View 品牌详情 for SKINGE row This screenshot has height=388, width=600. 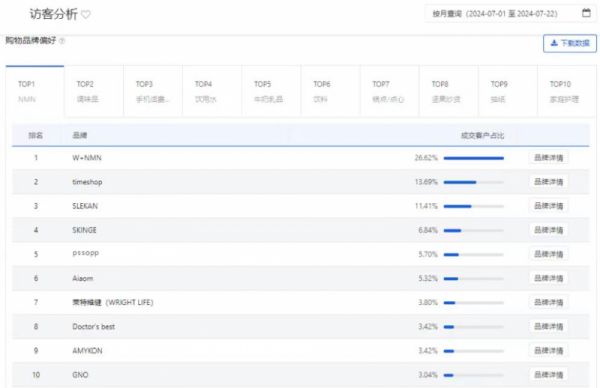[x=548, y=230]
